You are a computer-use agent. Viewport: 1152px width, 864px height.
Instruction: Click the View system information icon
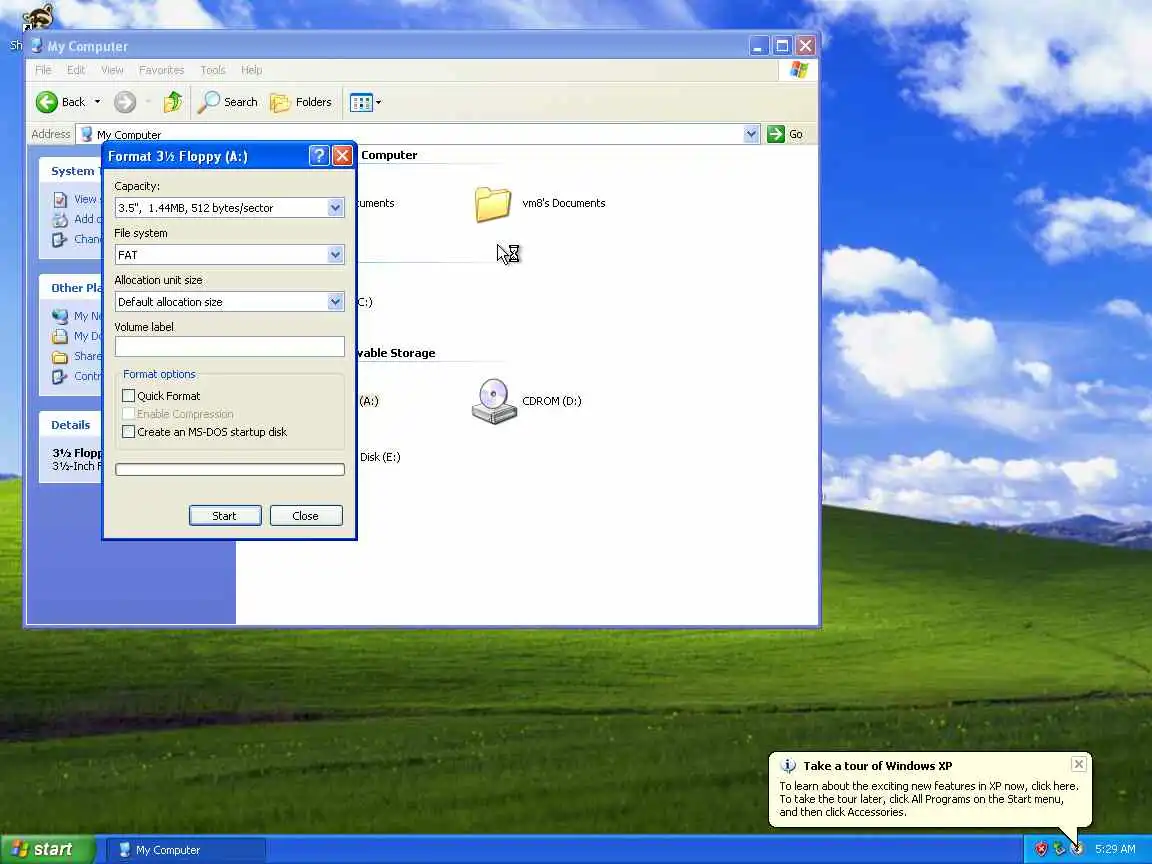click(x=60, y=199)
